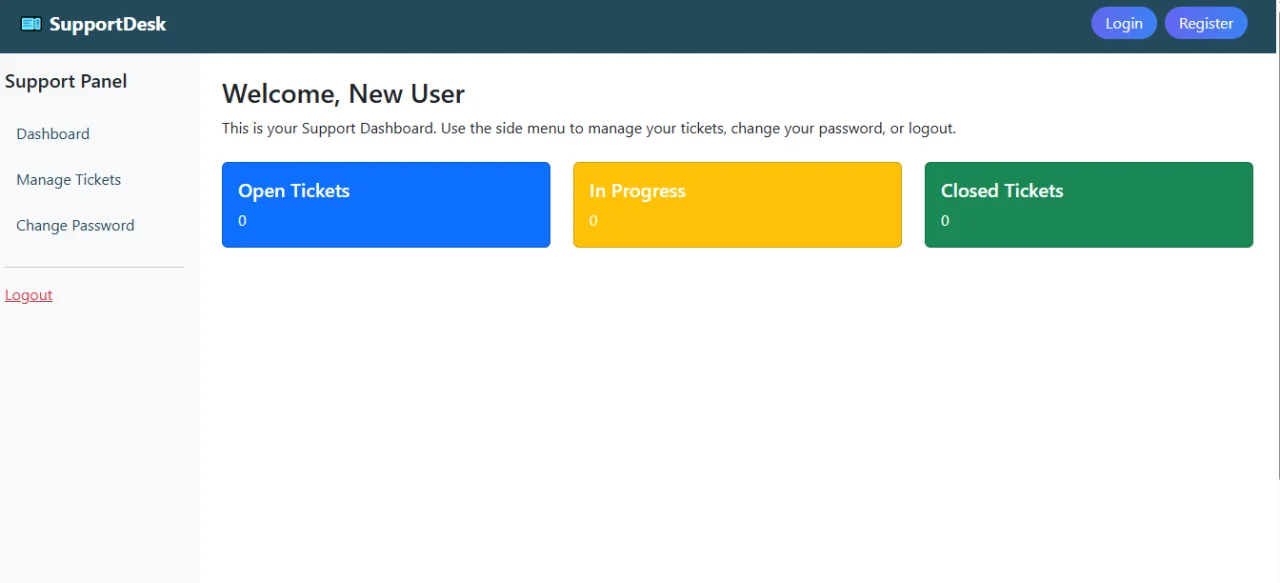
Task: Click the red Logout link
Action: [x=29, y=295]
